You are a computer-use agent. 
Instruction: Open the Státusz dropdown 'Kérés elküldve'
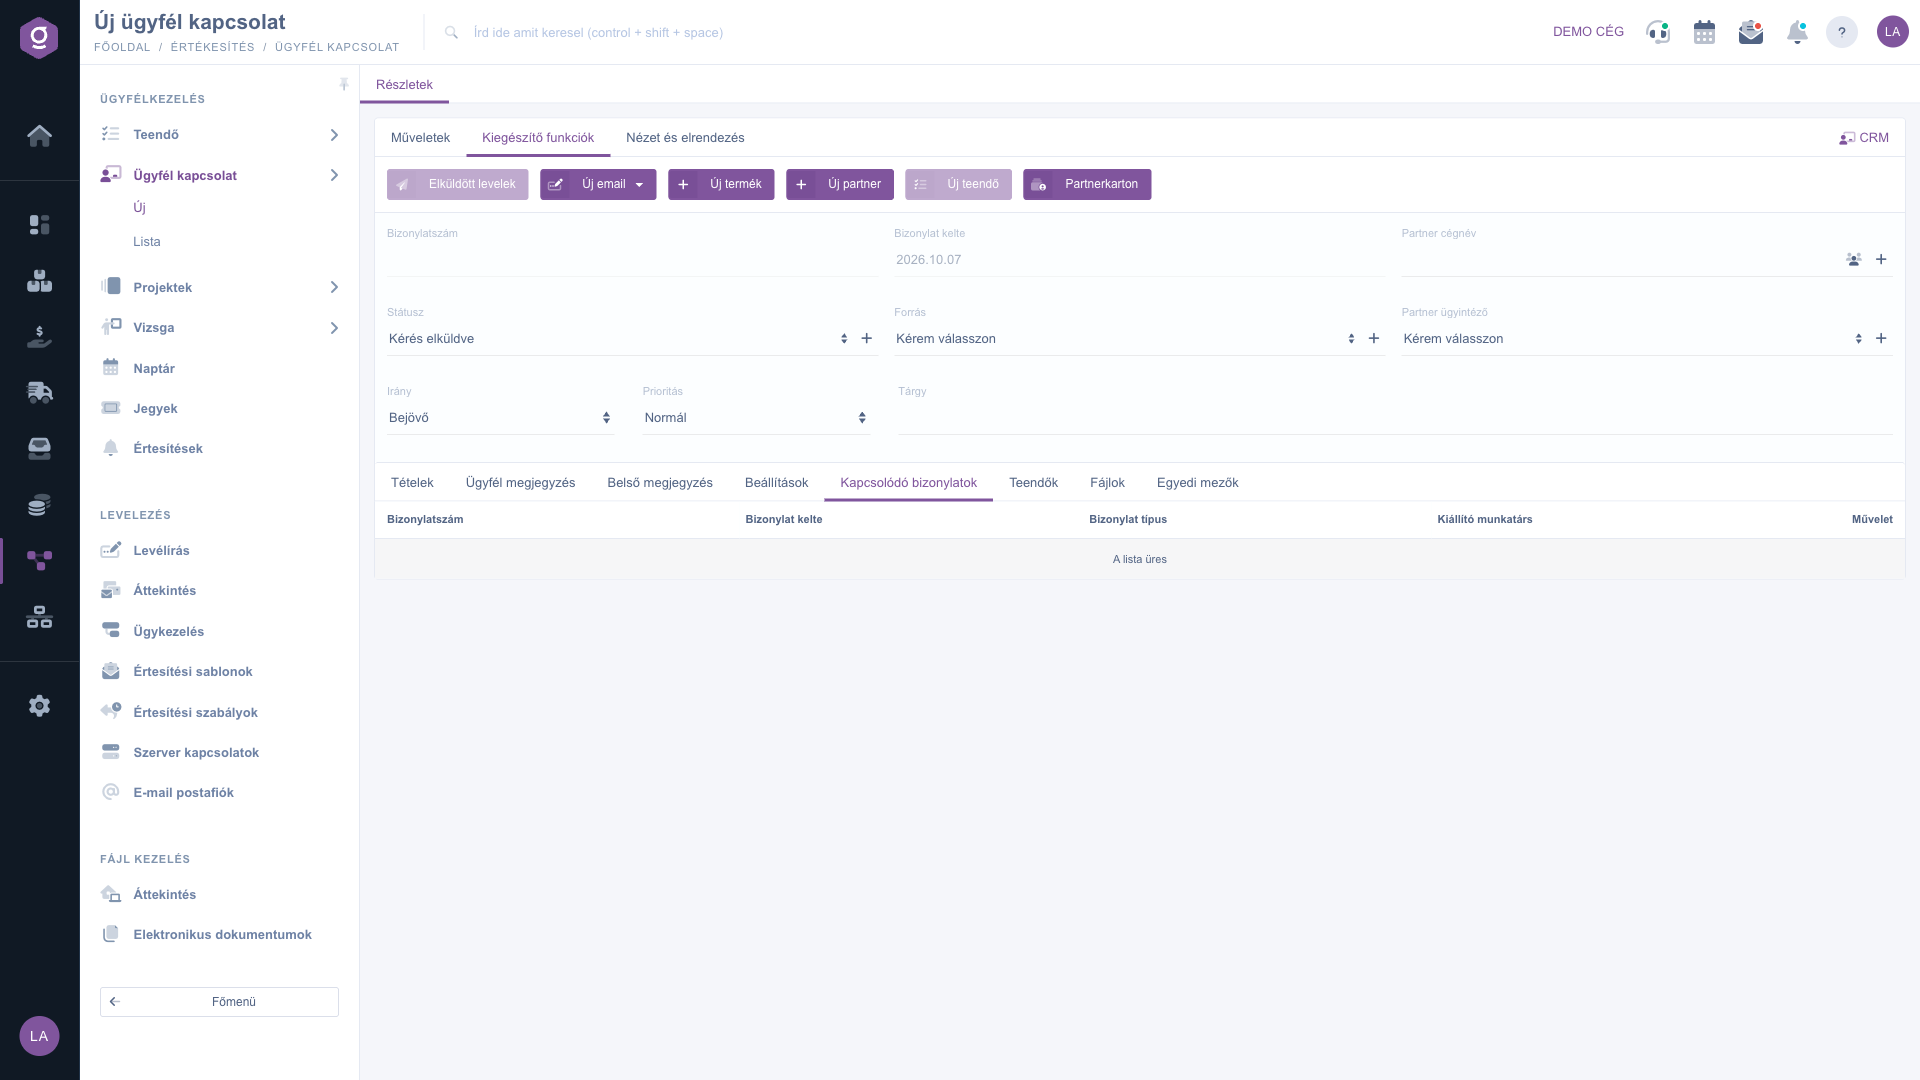[619, 339]
